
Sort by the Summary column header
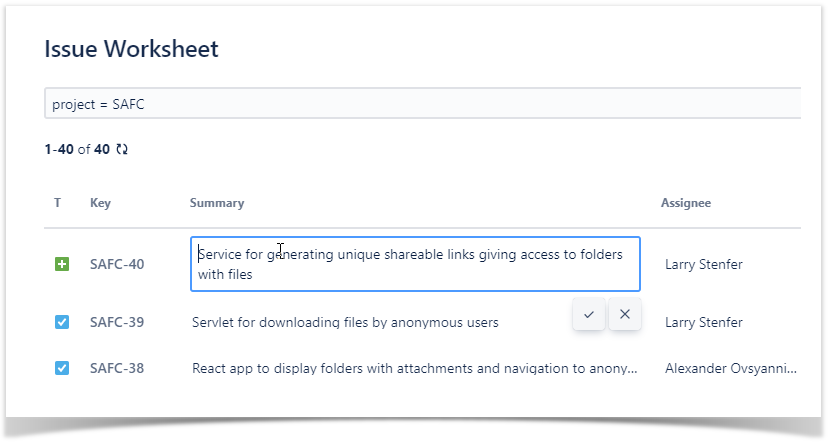tap(217, 203)
